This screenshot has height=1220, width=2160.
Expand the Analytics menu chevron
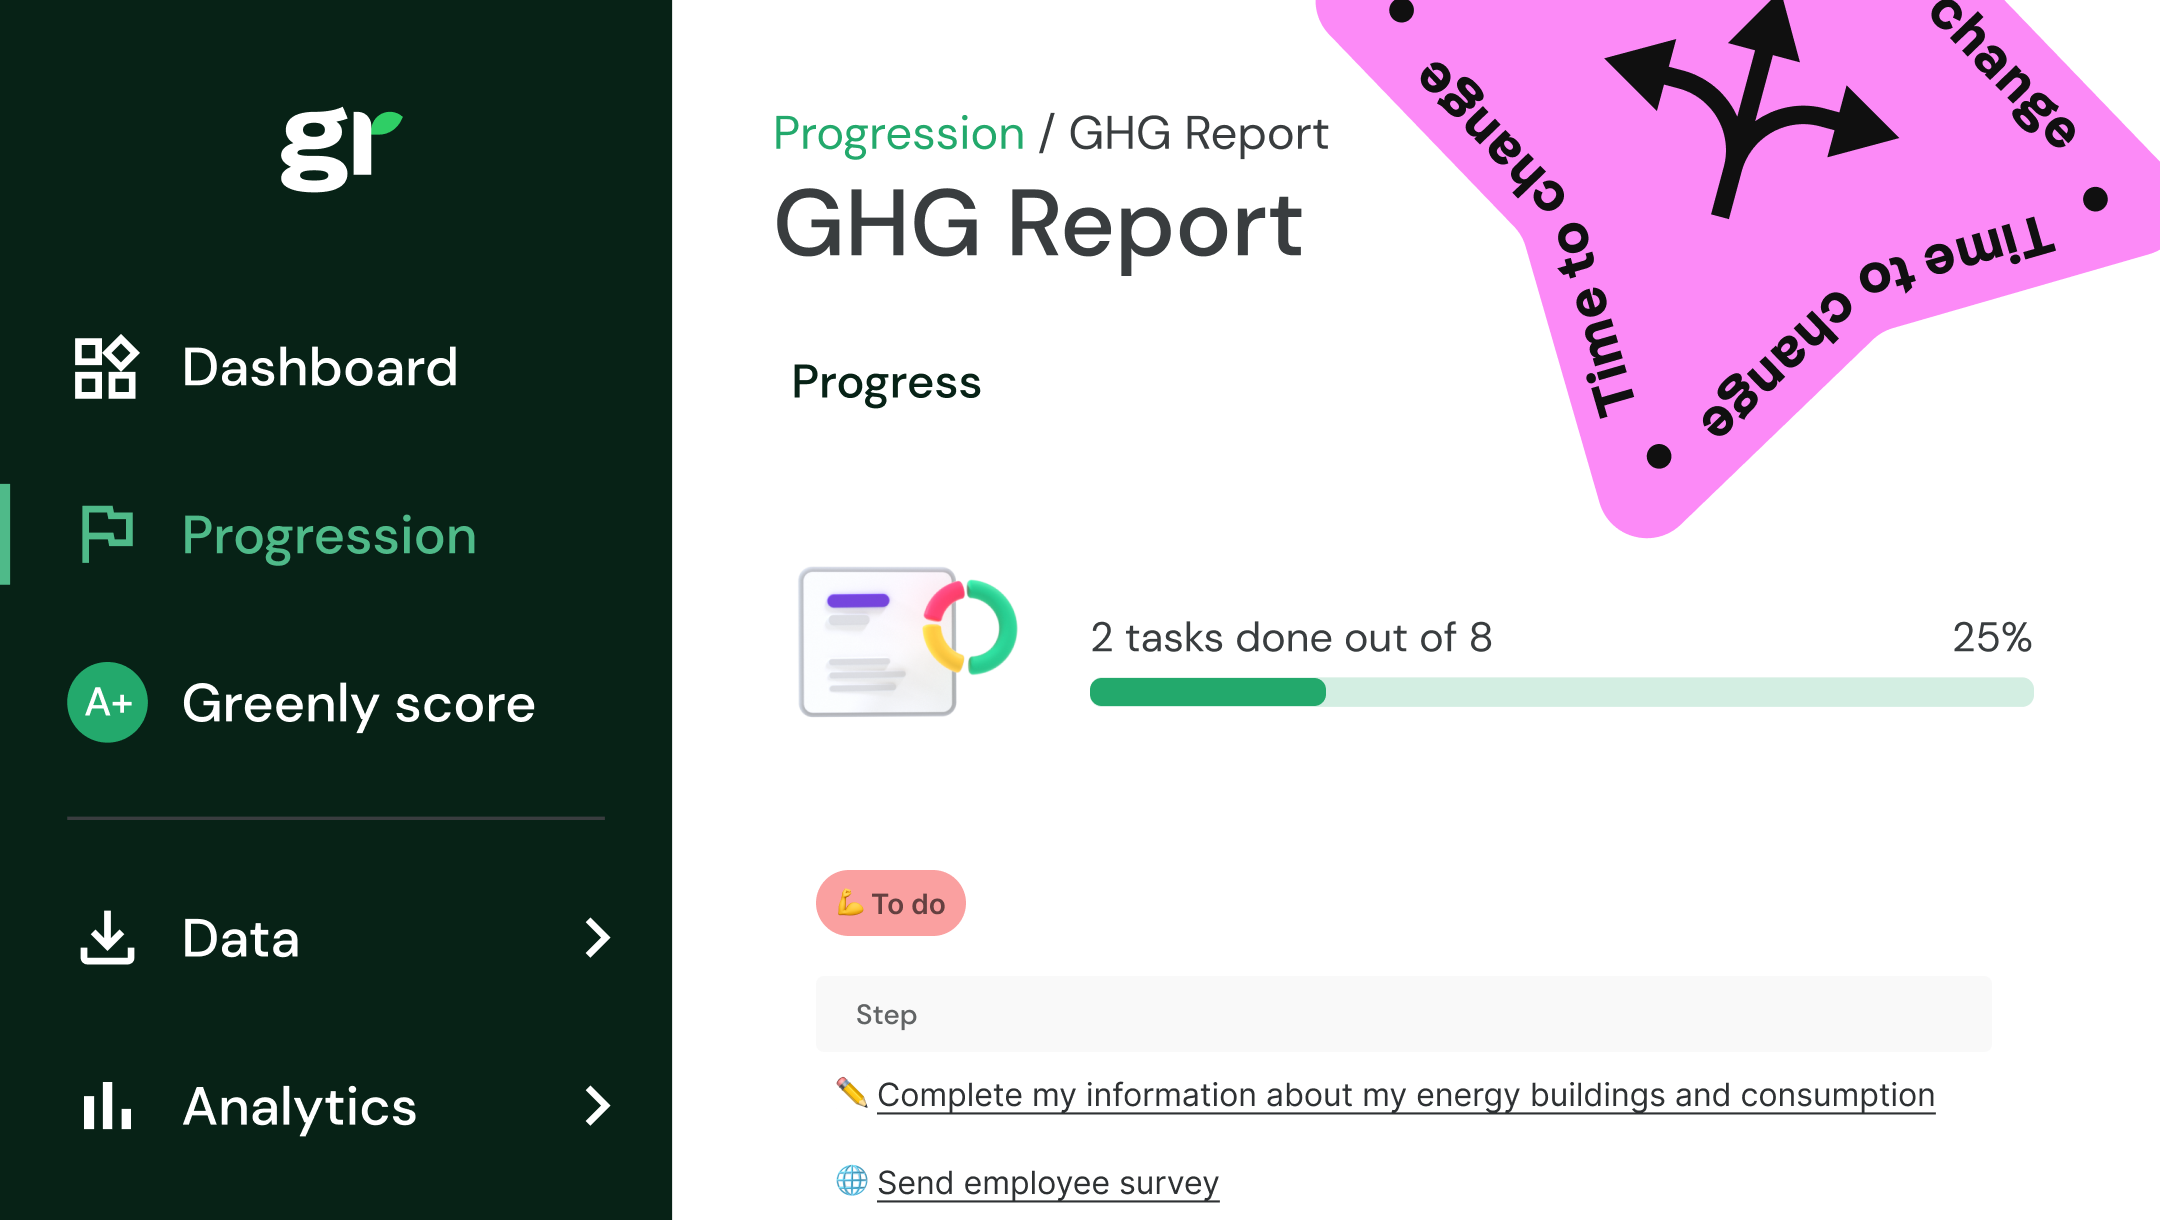(x=597, y=1106)
